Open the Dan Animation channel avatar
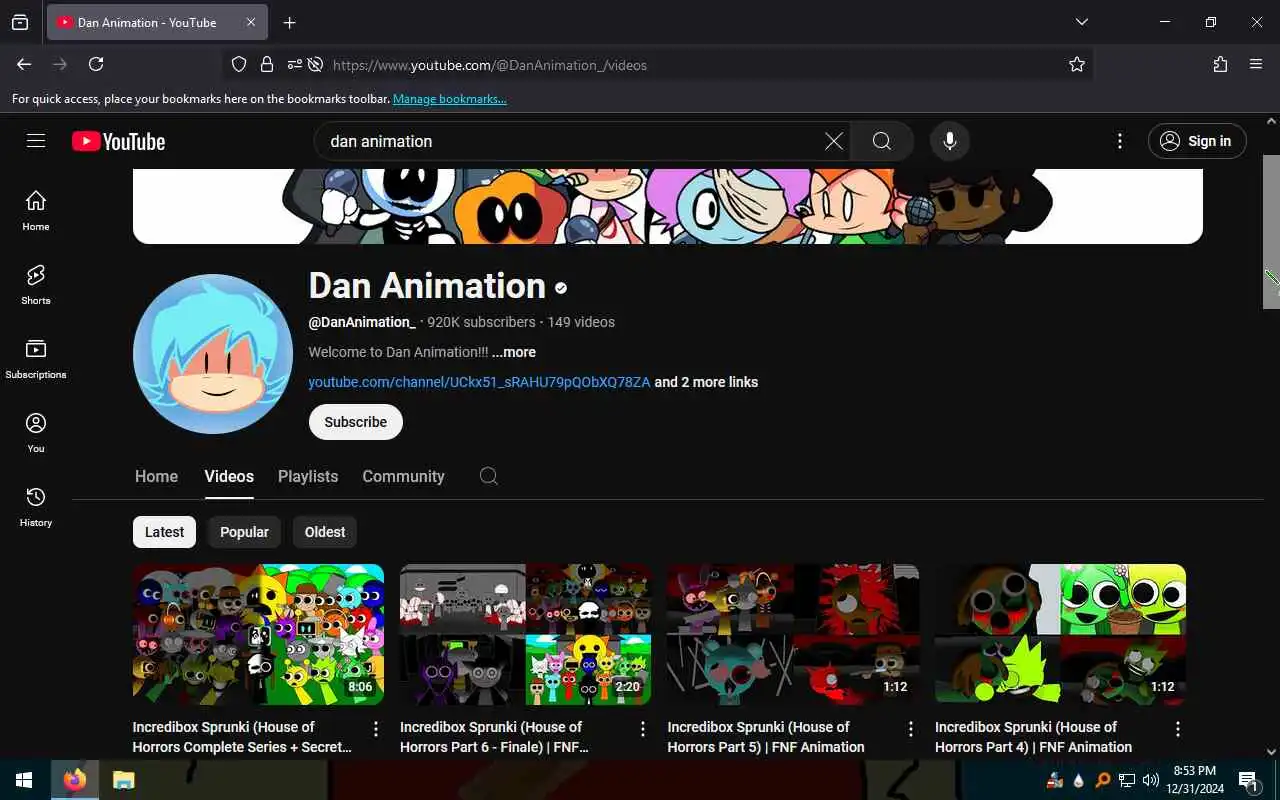This screenshot has height=800, width=1280. (213, 354)
